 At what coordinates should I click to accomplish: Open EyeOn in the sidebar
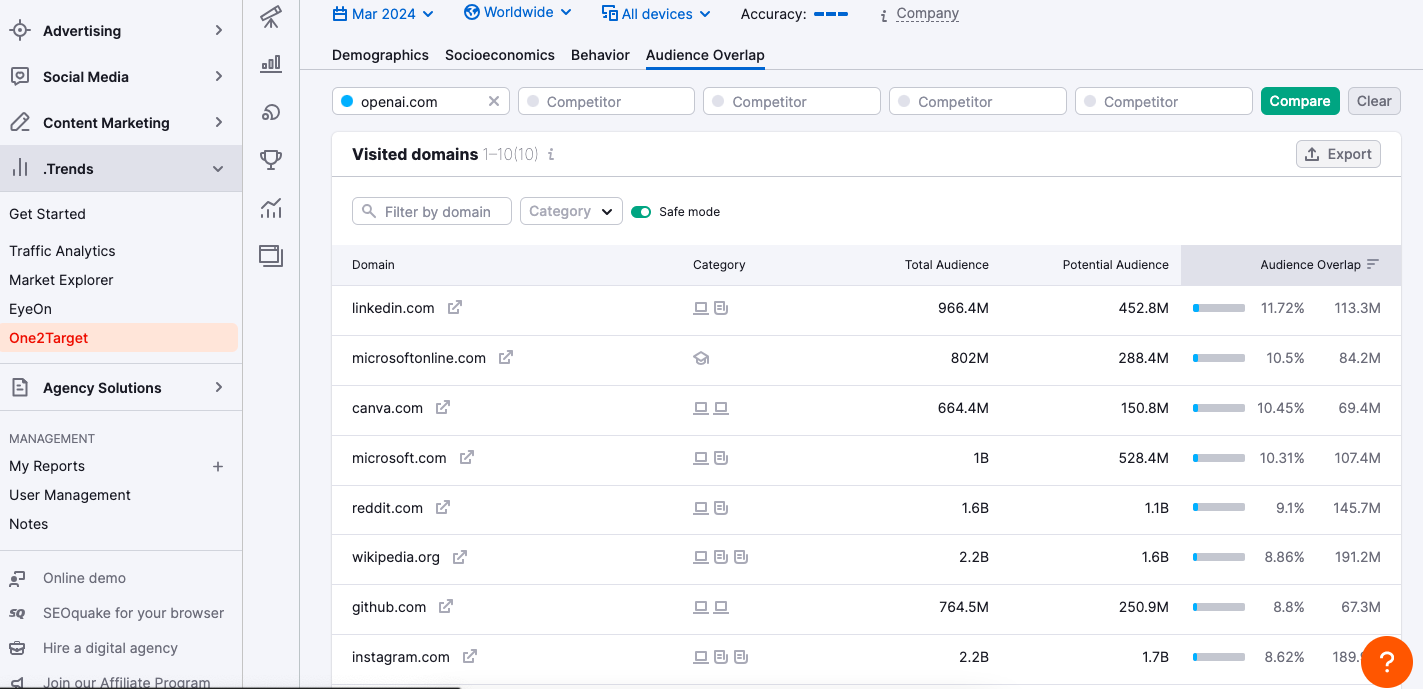tap(30, 309)
